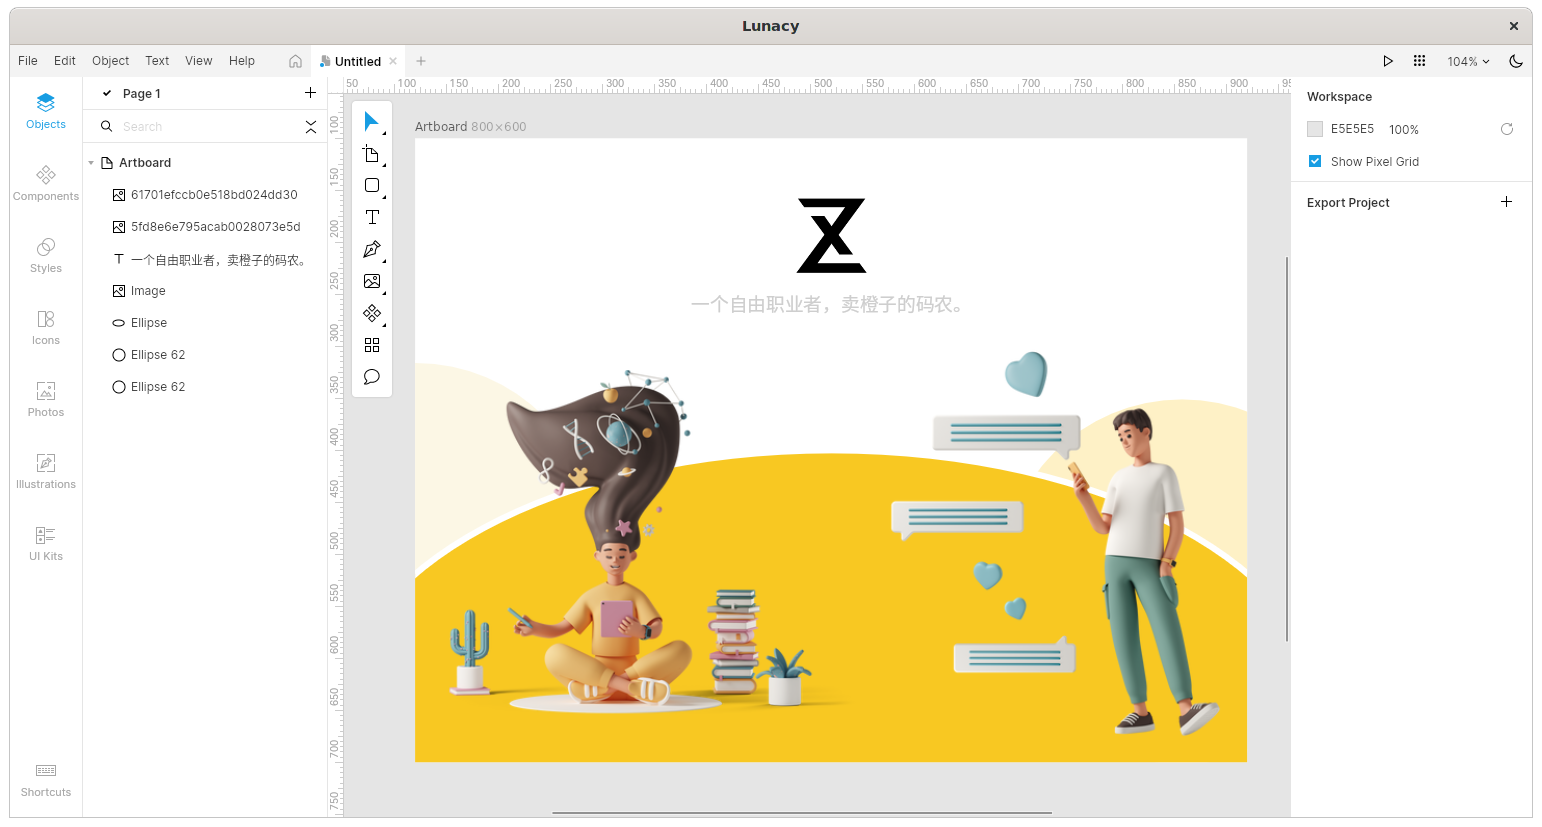Toggle dark mode moon icon
1542x827 pixels.
(x=1516, y=61)
